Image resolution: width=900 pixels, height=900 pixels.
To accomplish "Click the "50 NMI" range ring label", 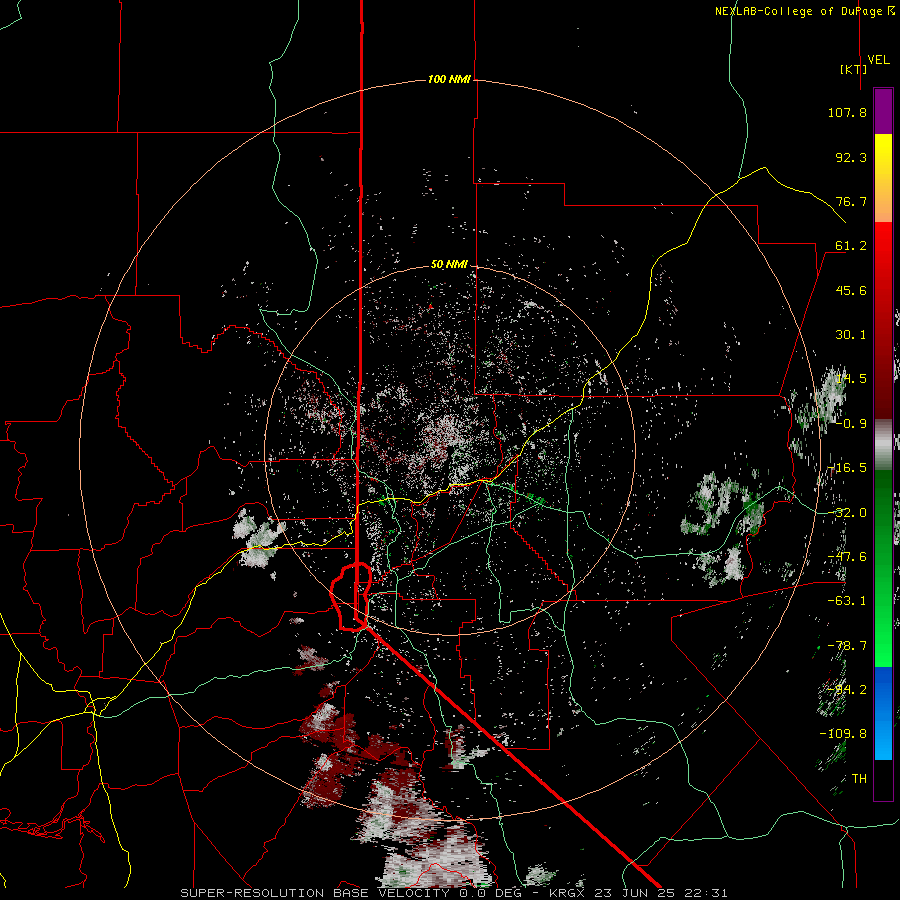I will (x=449, y=265).
